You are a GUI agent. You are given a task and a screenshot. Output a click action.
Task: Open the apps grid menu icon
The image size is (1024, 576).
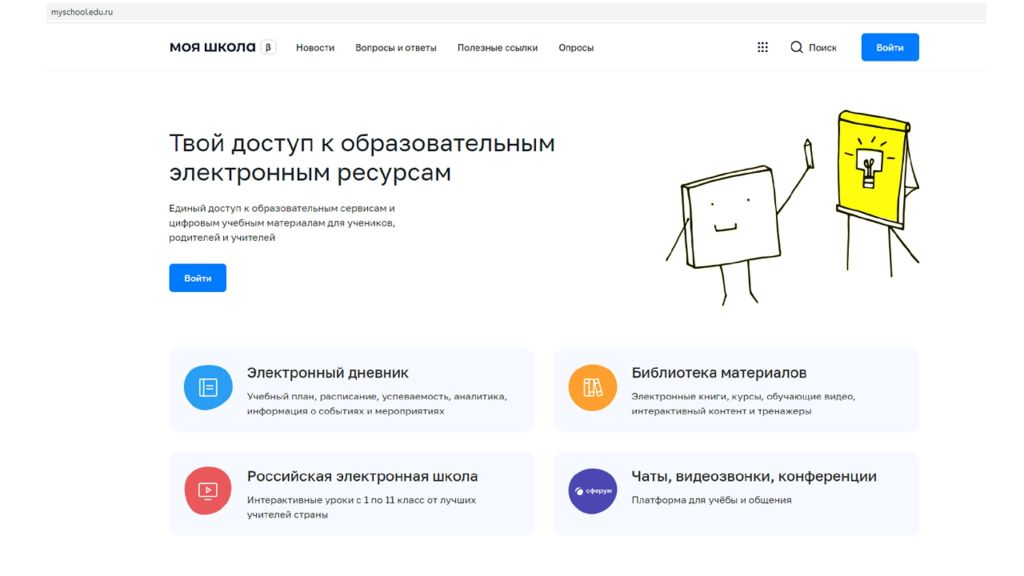tap(762, 47)
